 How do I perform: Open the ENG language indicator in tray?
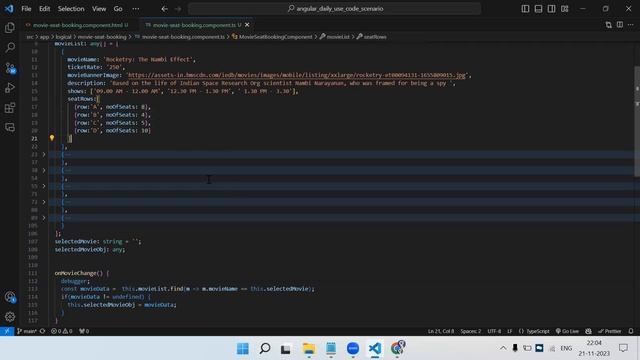(566, 348)
